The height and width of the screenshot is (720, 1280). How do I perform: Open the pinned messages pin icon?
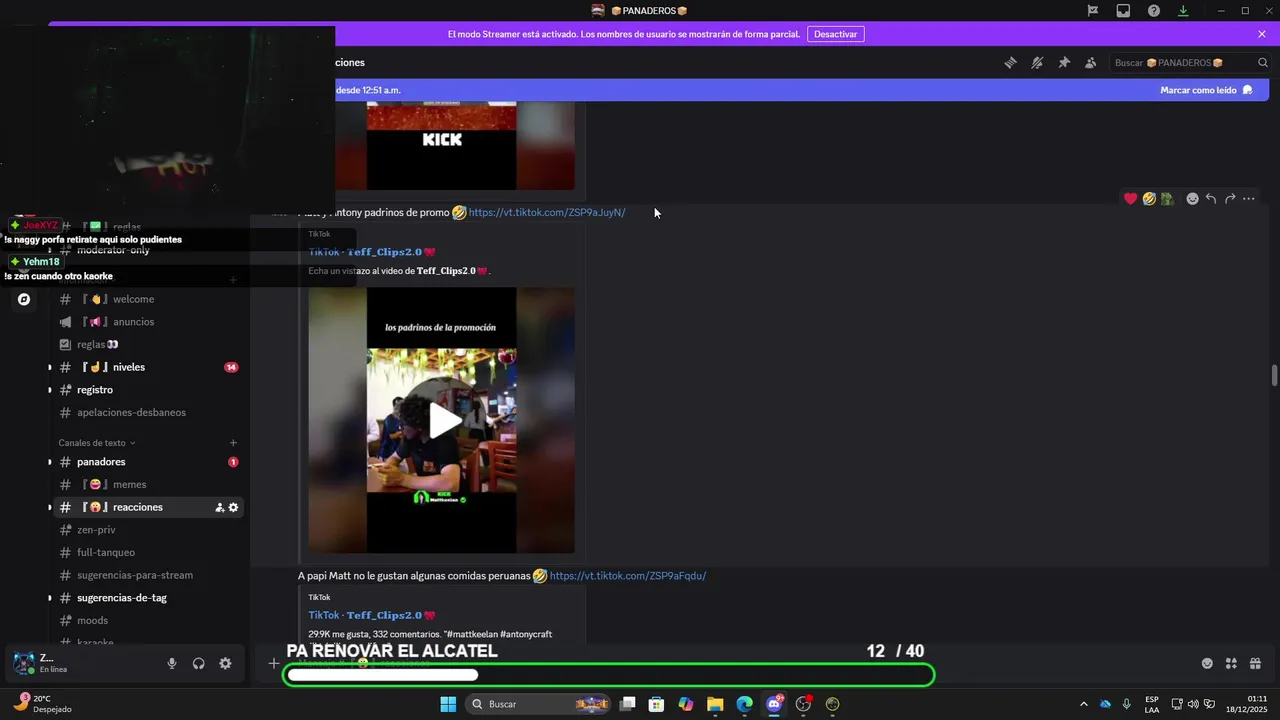pos(1064,62)
